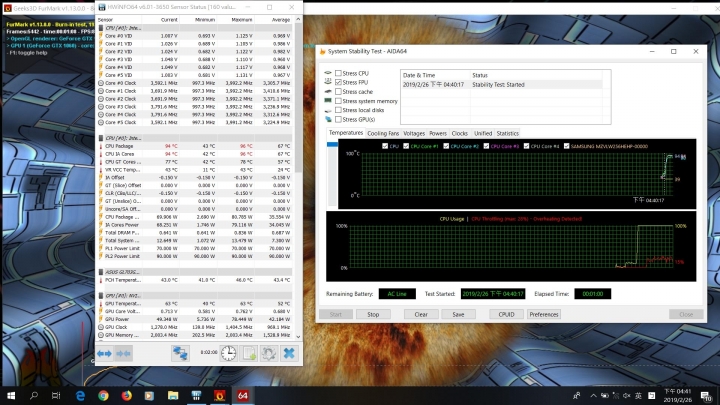This screenshot has height=405, width=720.
Task: Launch Microsoft Edge from the taskbar
Action: coord(80,395)
